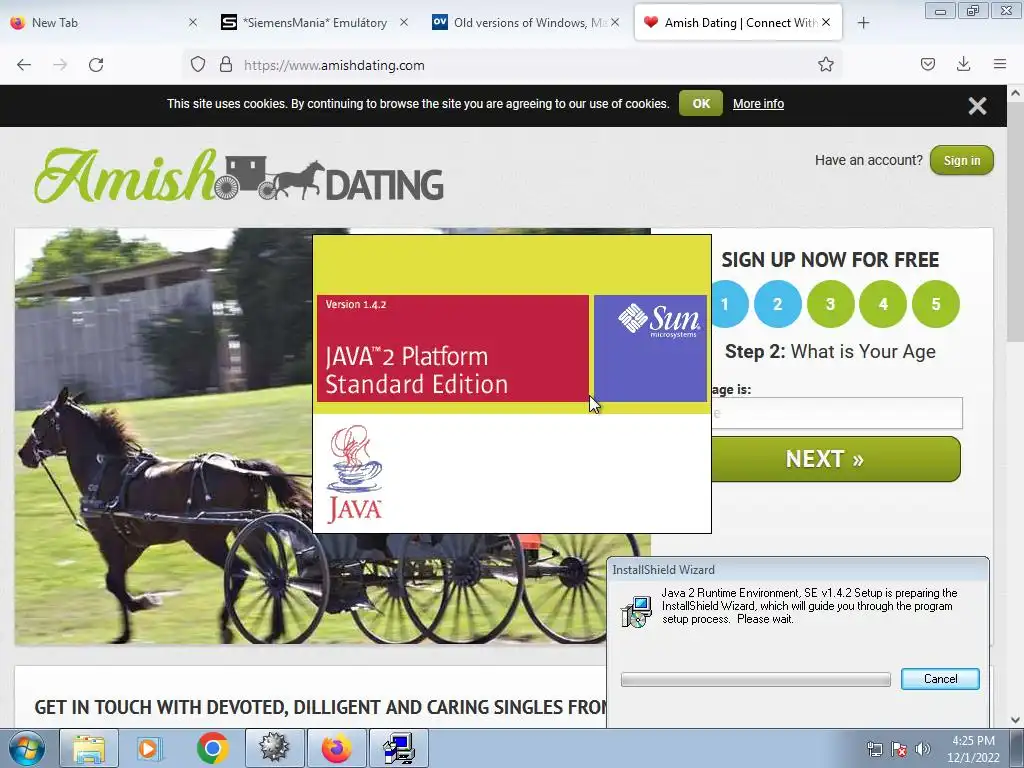This screenshot has height=768, width=1024.
Task: Click the page scrollbar down arrow
Action: pos(1016,720)
